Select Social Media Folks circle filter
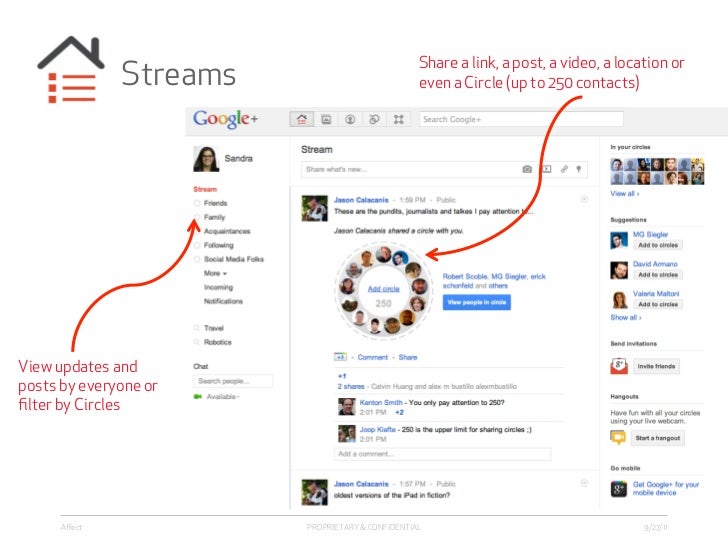Viewport: 728px width, 546px height. pos(234,259)
